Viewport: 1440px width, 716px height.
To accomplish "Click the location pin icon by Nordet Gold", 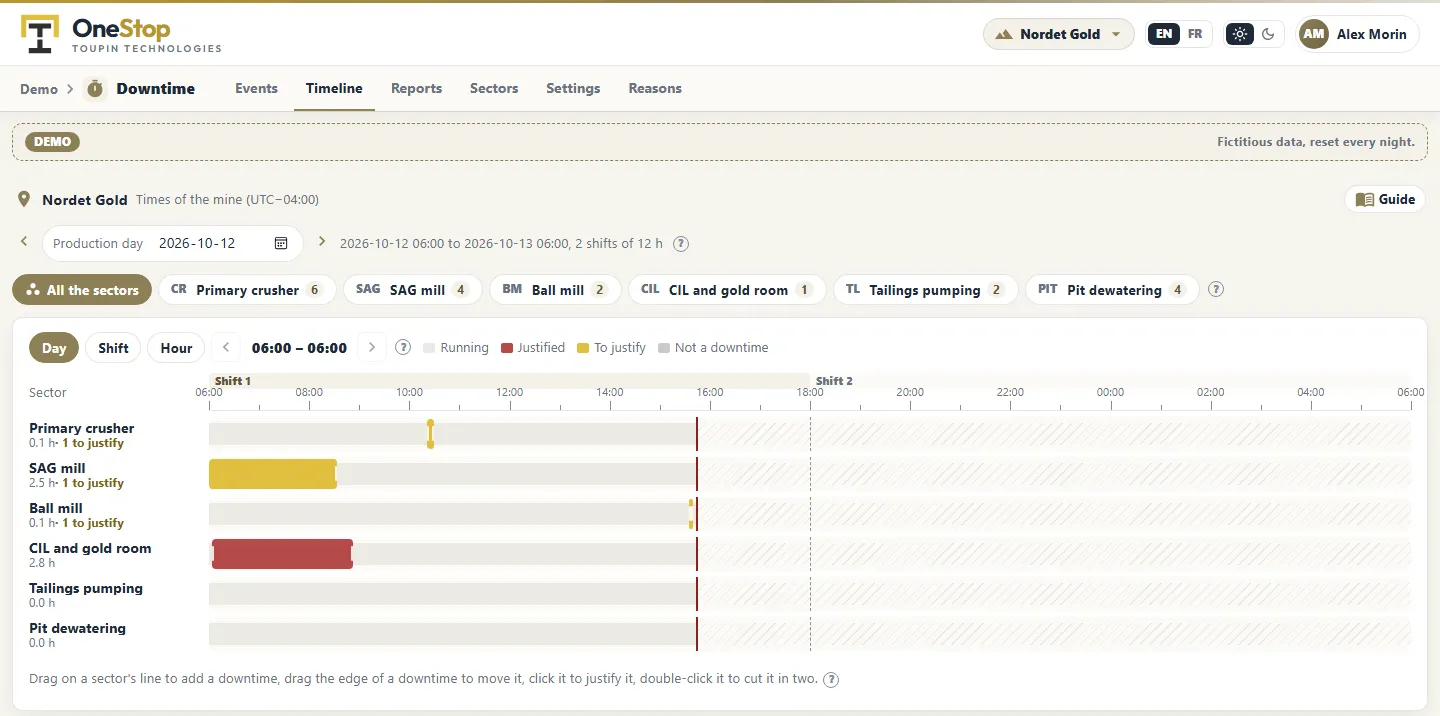I will pyautogui.click(x=25, y=200).
